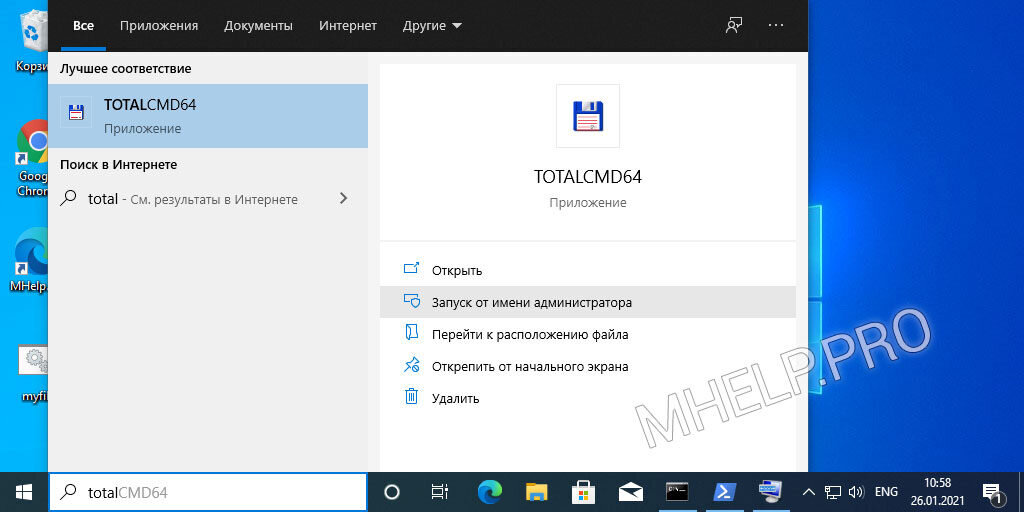Click the administrator shield icon

411,300
